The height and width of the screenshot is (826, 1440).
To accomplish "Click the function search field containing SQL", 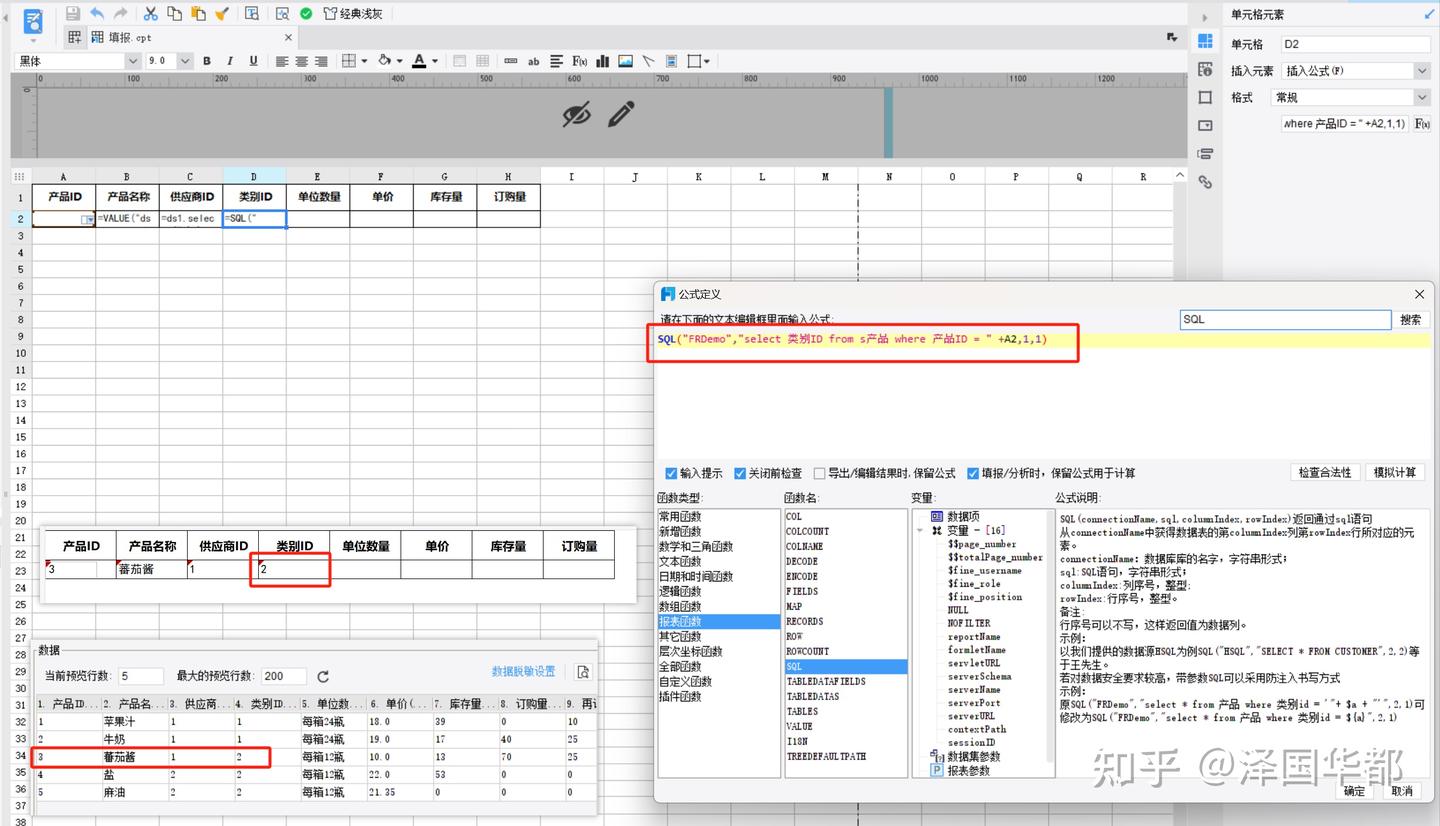I will coord(1285,320).
